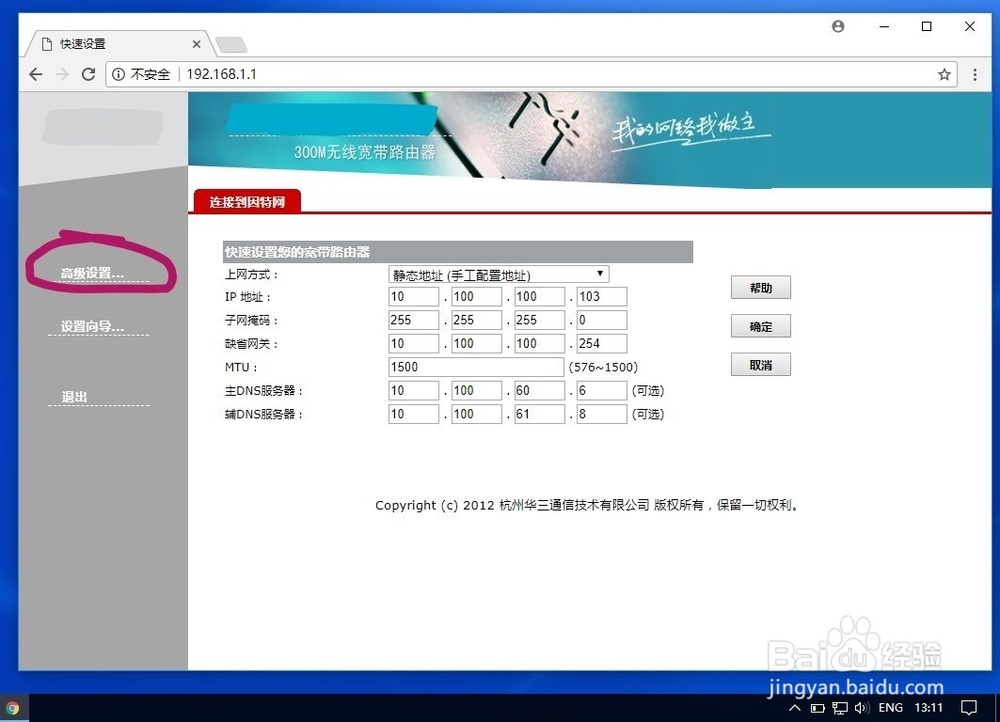The width and height of the screenshot is (1000, 722).
Task: Click the speaker icon in system tray
Action: point(862,707)
